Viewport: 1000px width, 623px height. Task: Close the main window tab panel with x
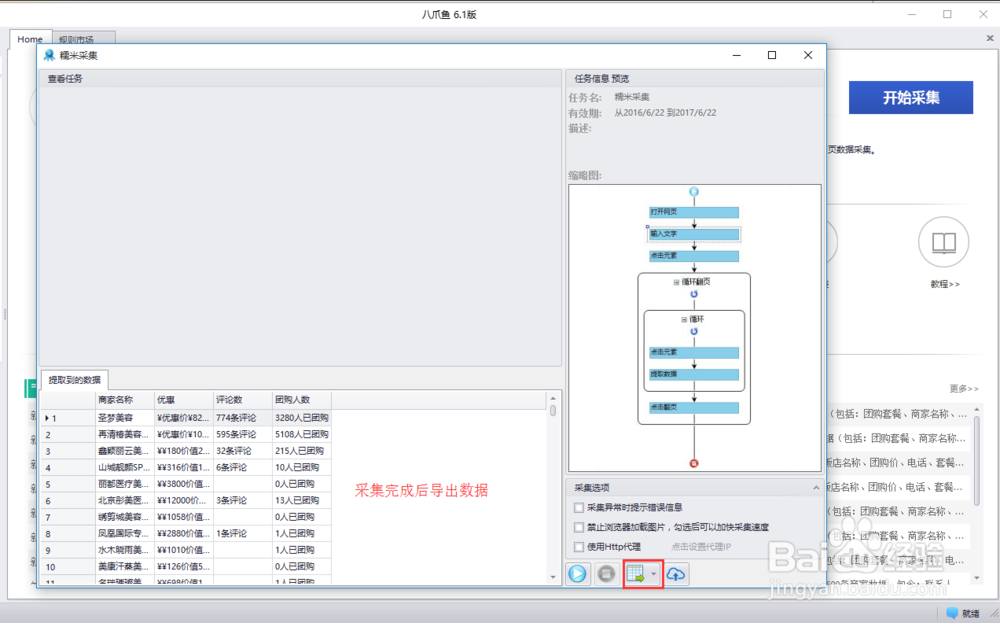click(x=990, y=38)
